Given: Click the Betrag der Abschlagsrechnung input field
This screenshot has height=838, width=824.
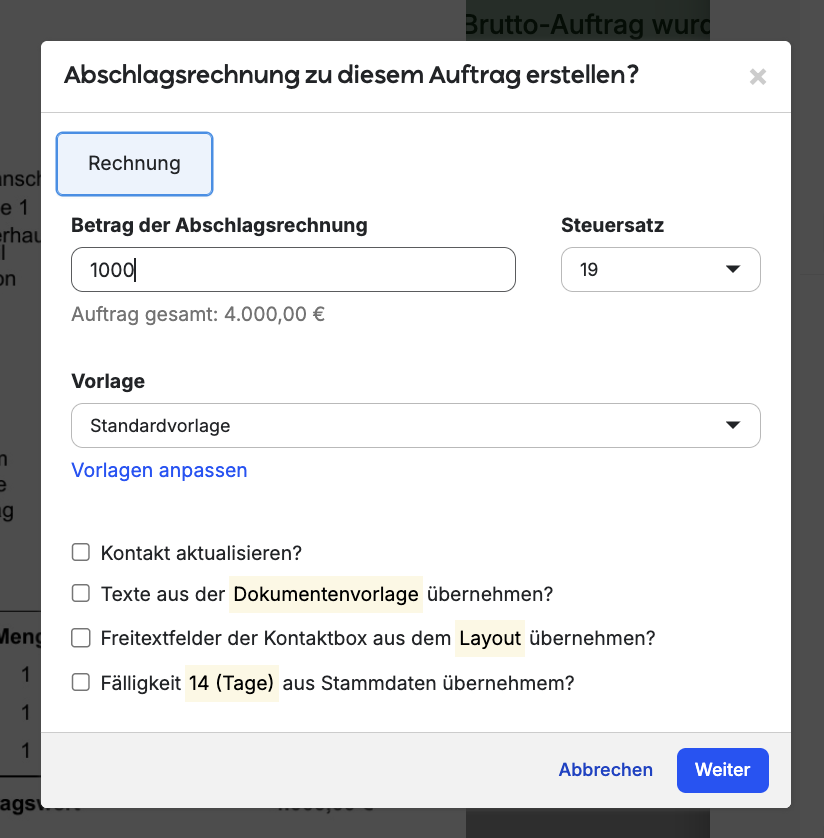Looking at the screenshot, I should pyautogui.click(x=293, y=270).
